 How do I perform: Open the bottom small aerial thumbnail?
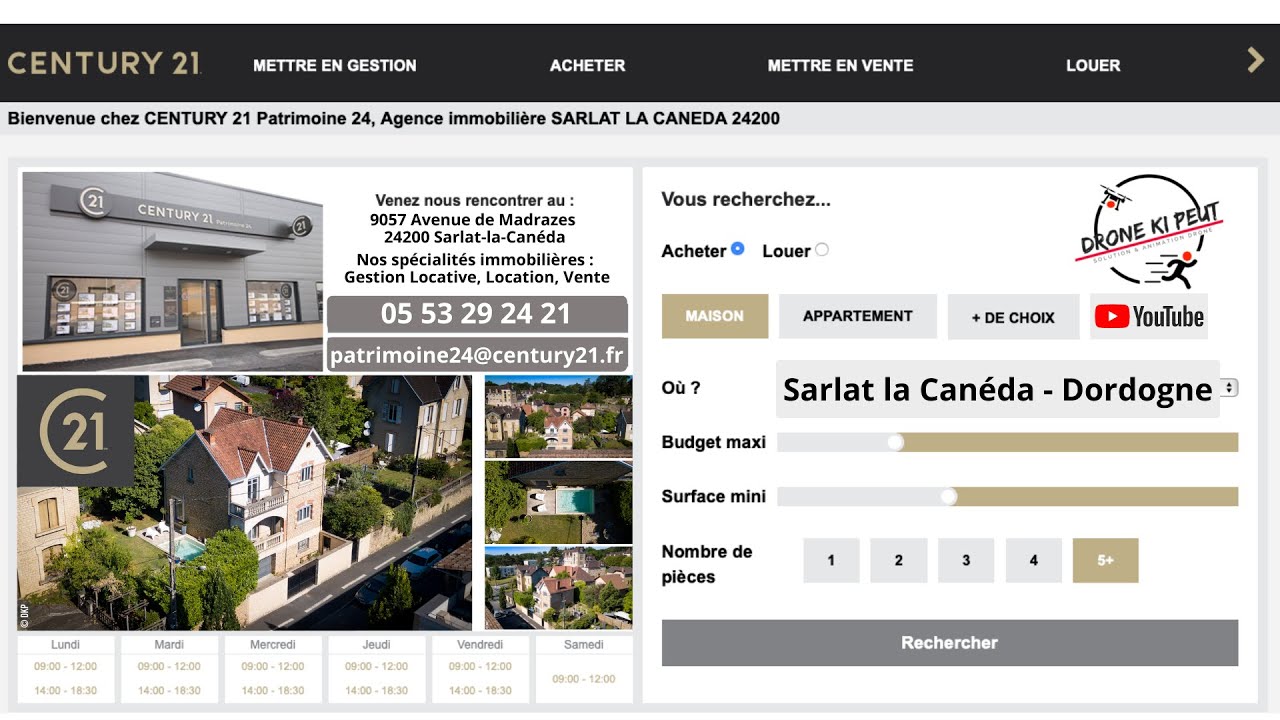[558, 588]
